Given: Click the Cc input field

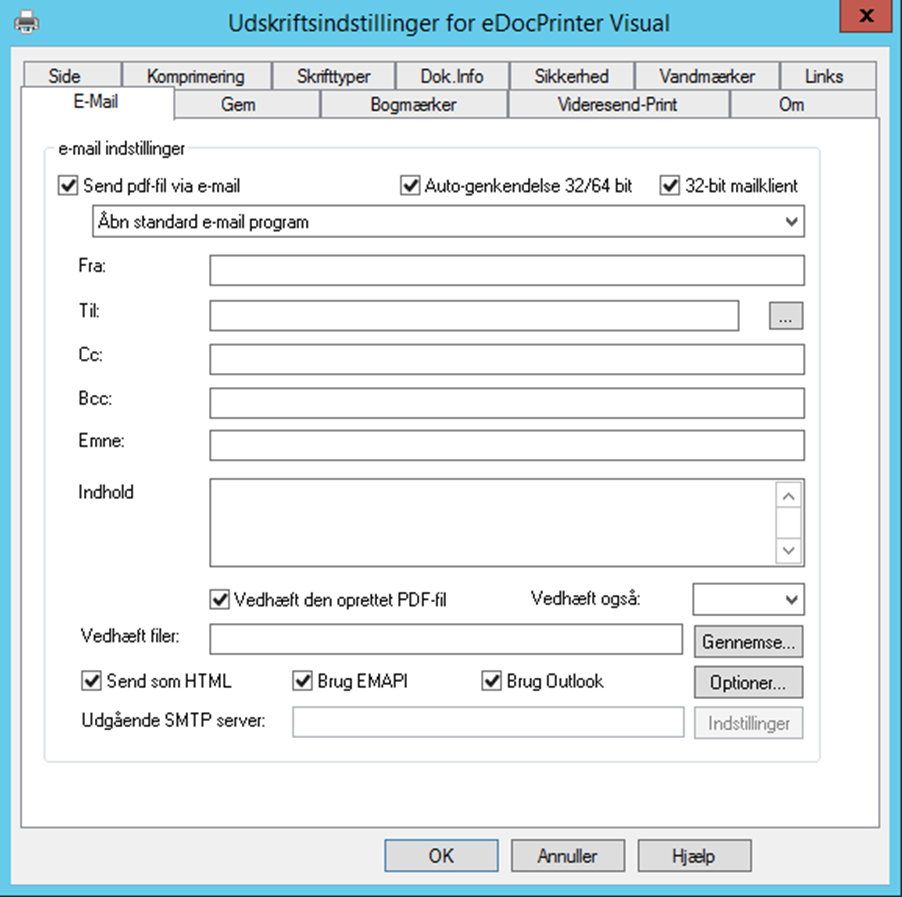Looking at the screenshot, I should [507, 359].
